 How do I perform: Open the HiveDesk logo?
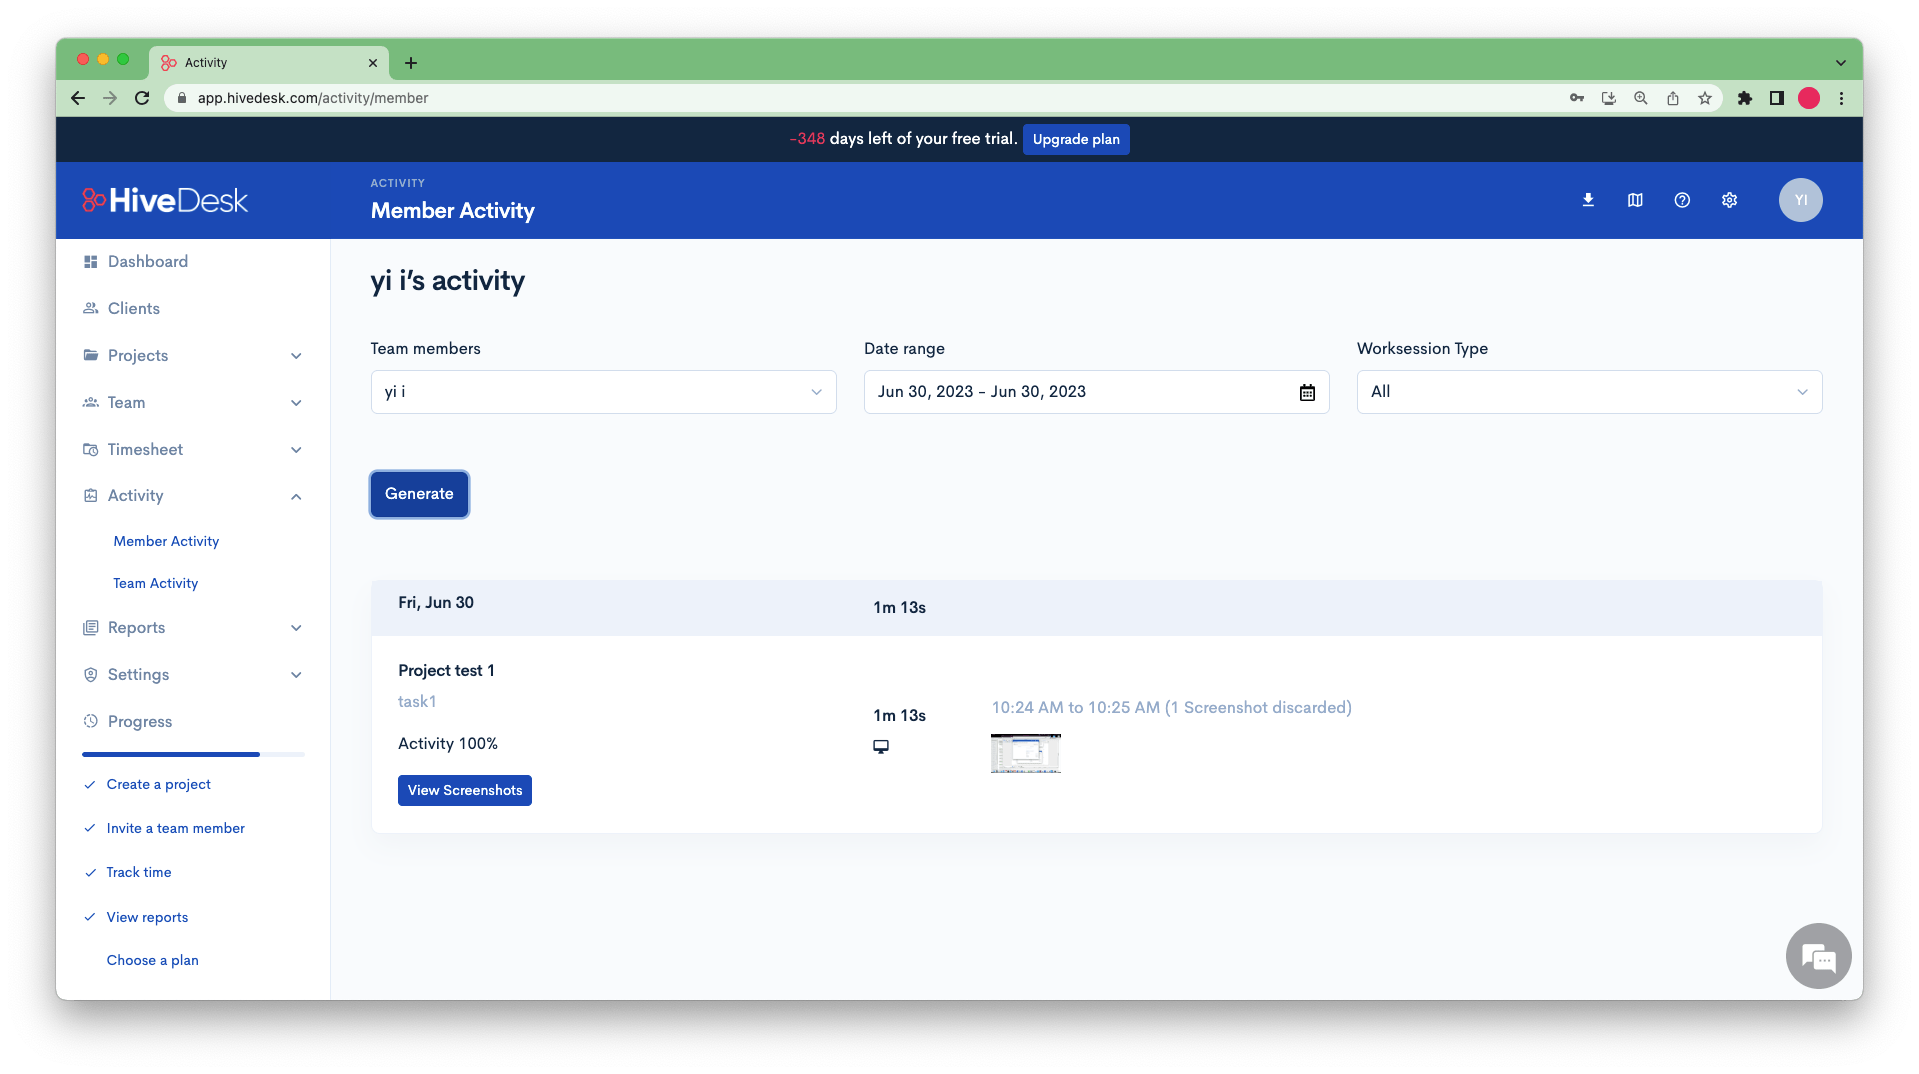(x=164, y=200)
